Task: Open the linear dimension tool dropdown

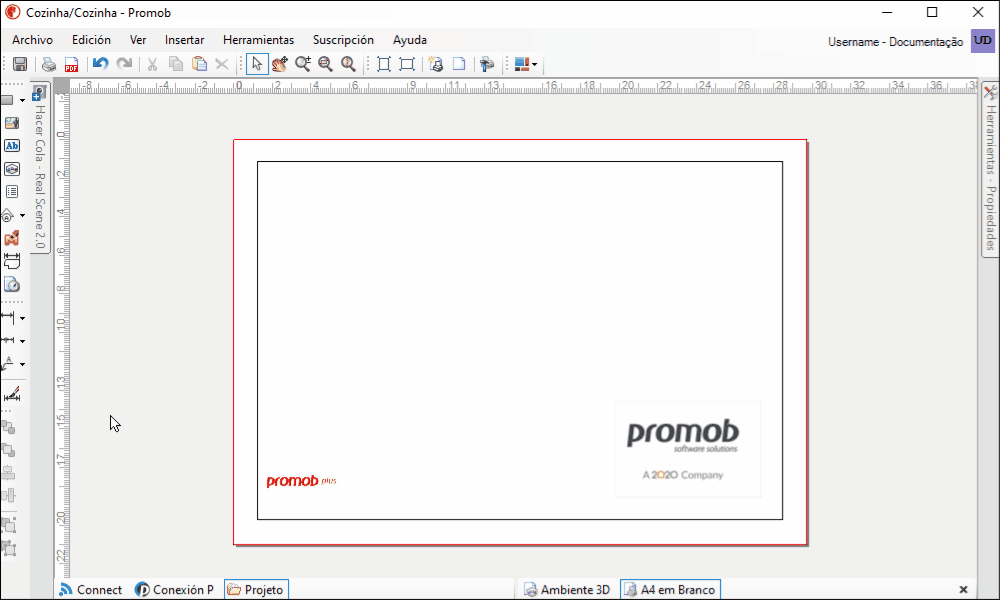Action: (22, 318)
